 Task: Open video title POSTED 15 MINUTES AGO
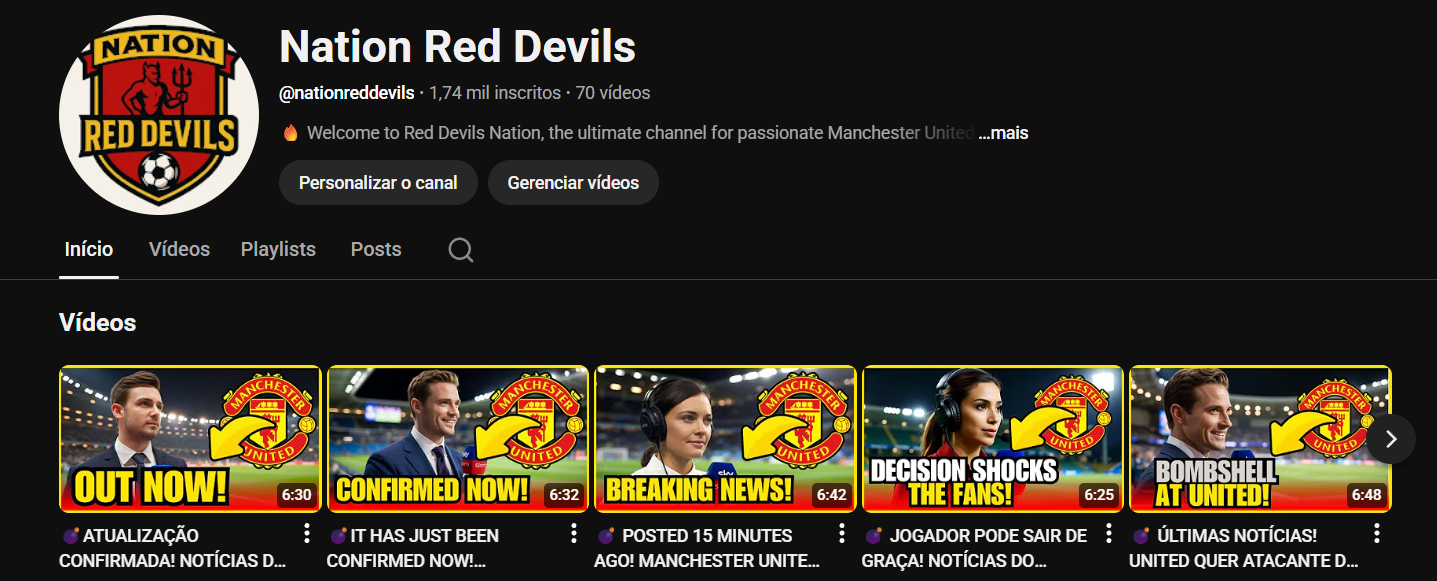pos(708,548)
